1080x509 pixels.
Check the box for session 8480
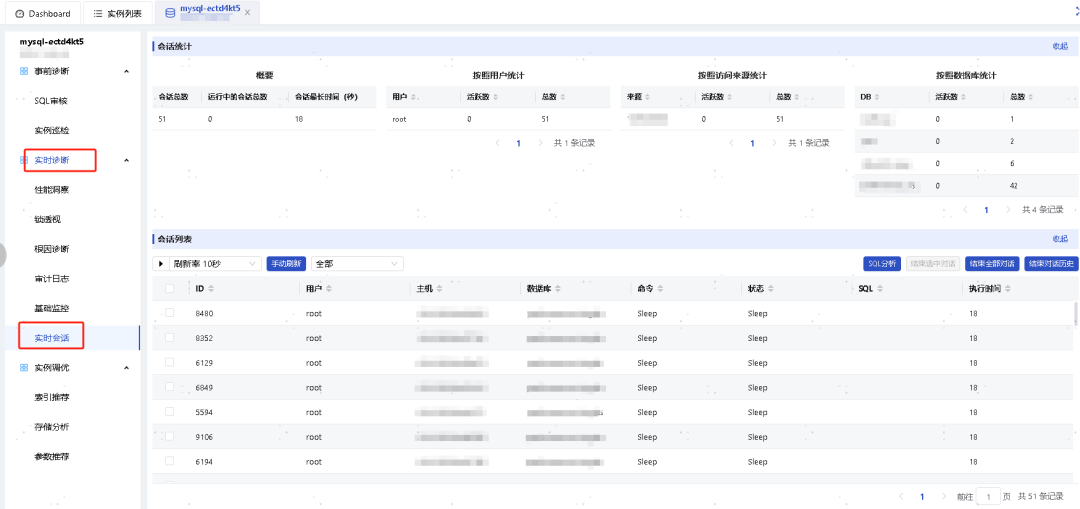(169, 313)
